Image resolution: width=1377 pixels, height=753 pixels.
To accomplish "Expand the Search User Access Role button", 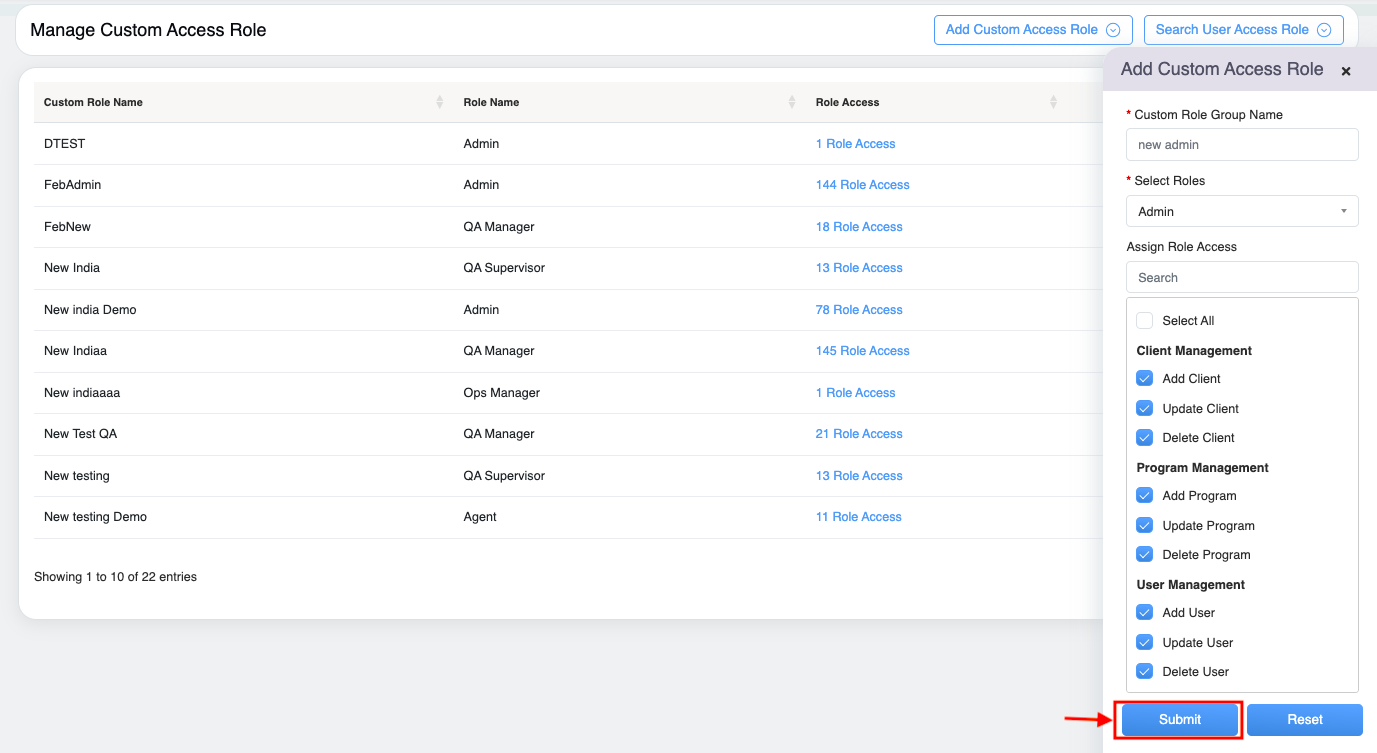I will [x=1231, y=30].
